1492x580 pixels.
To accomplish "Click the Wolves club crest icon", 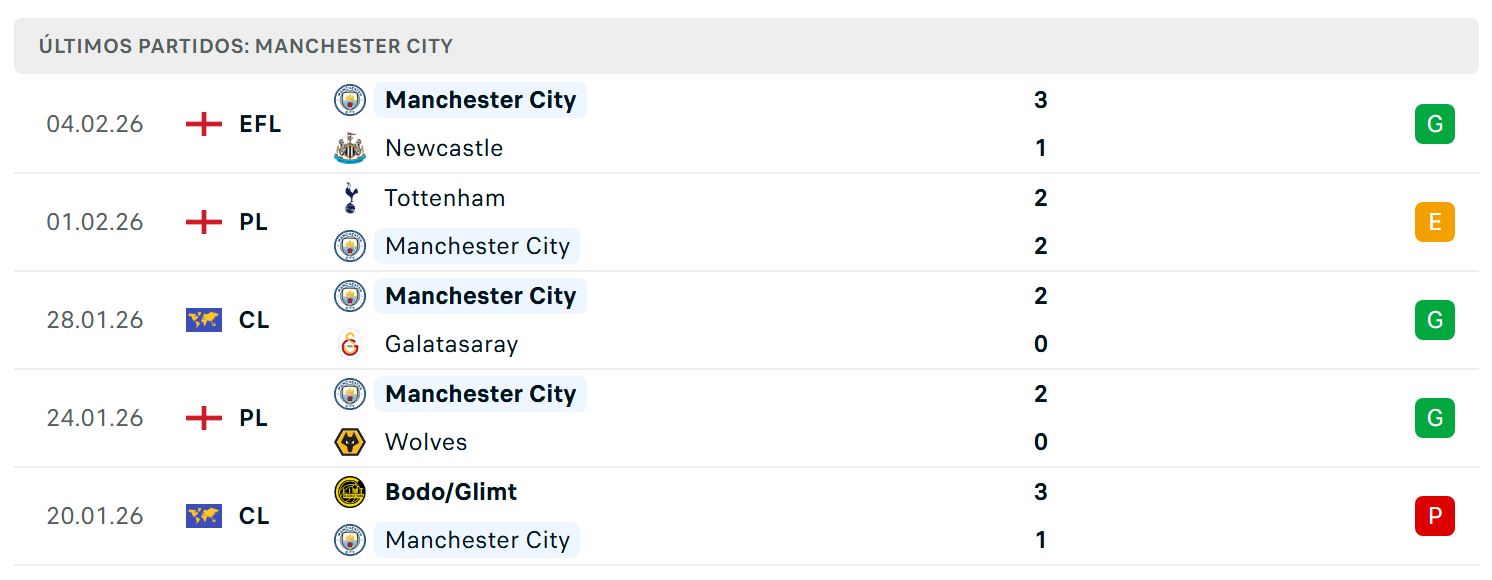I will [350, 442].
